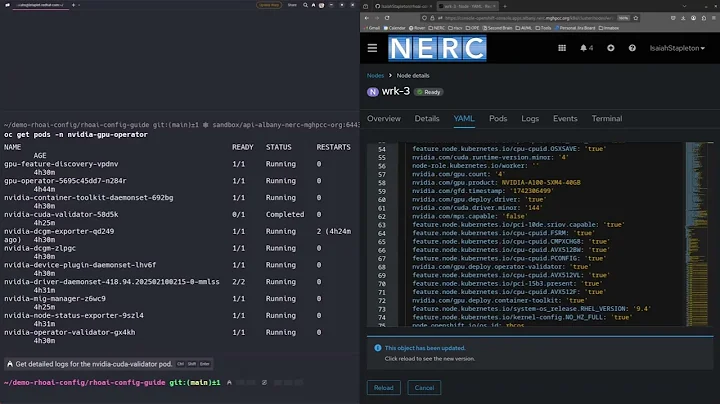This screenshot has height=404, width=720.
Task: Switch to the Logs tab
Action: 530,118
